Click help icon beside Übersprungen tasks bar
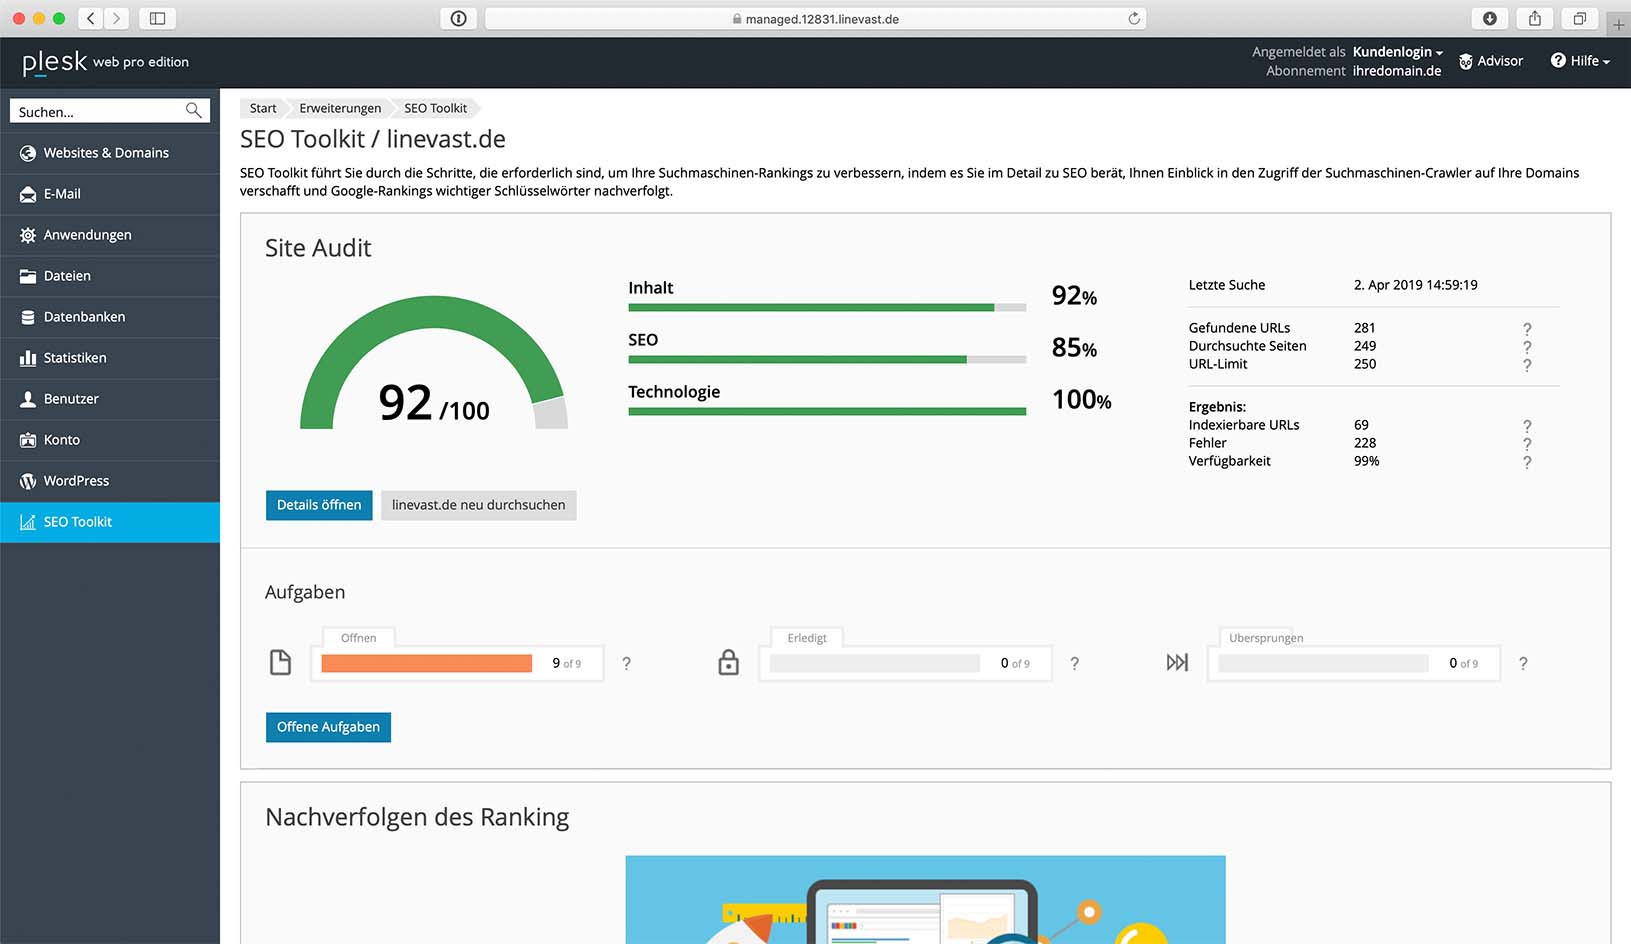The height and width of the screenshot is (944, 1631). pyautogui.click(x=1523, y=663)
